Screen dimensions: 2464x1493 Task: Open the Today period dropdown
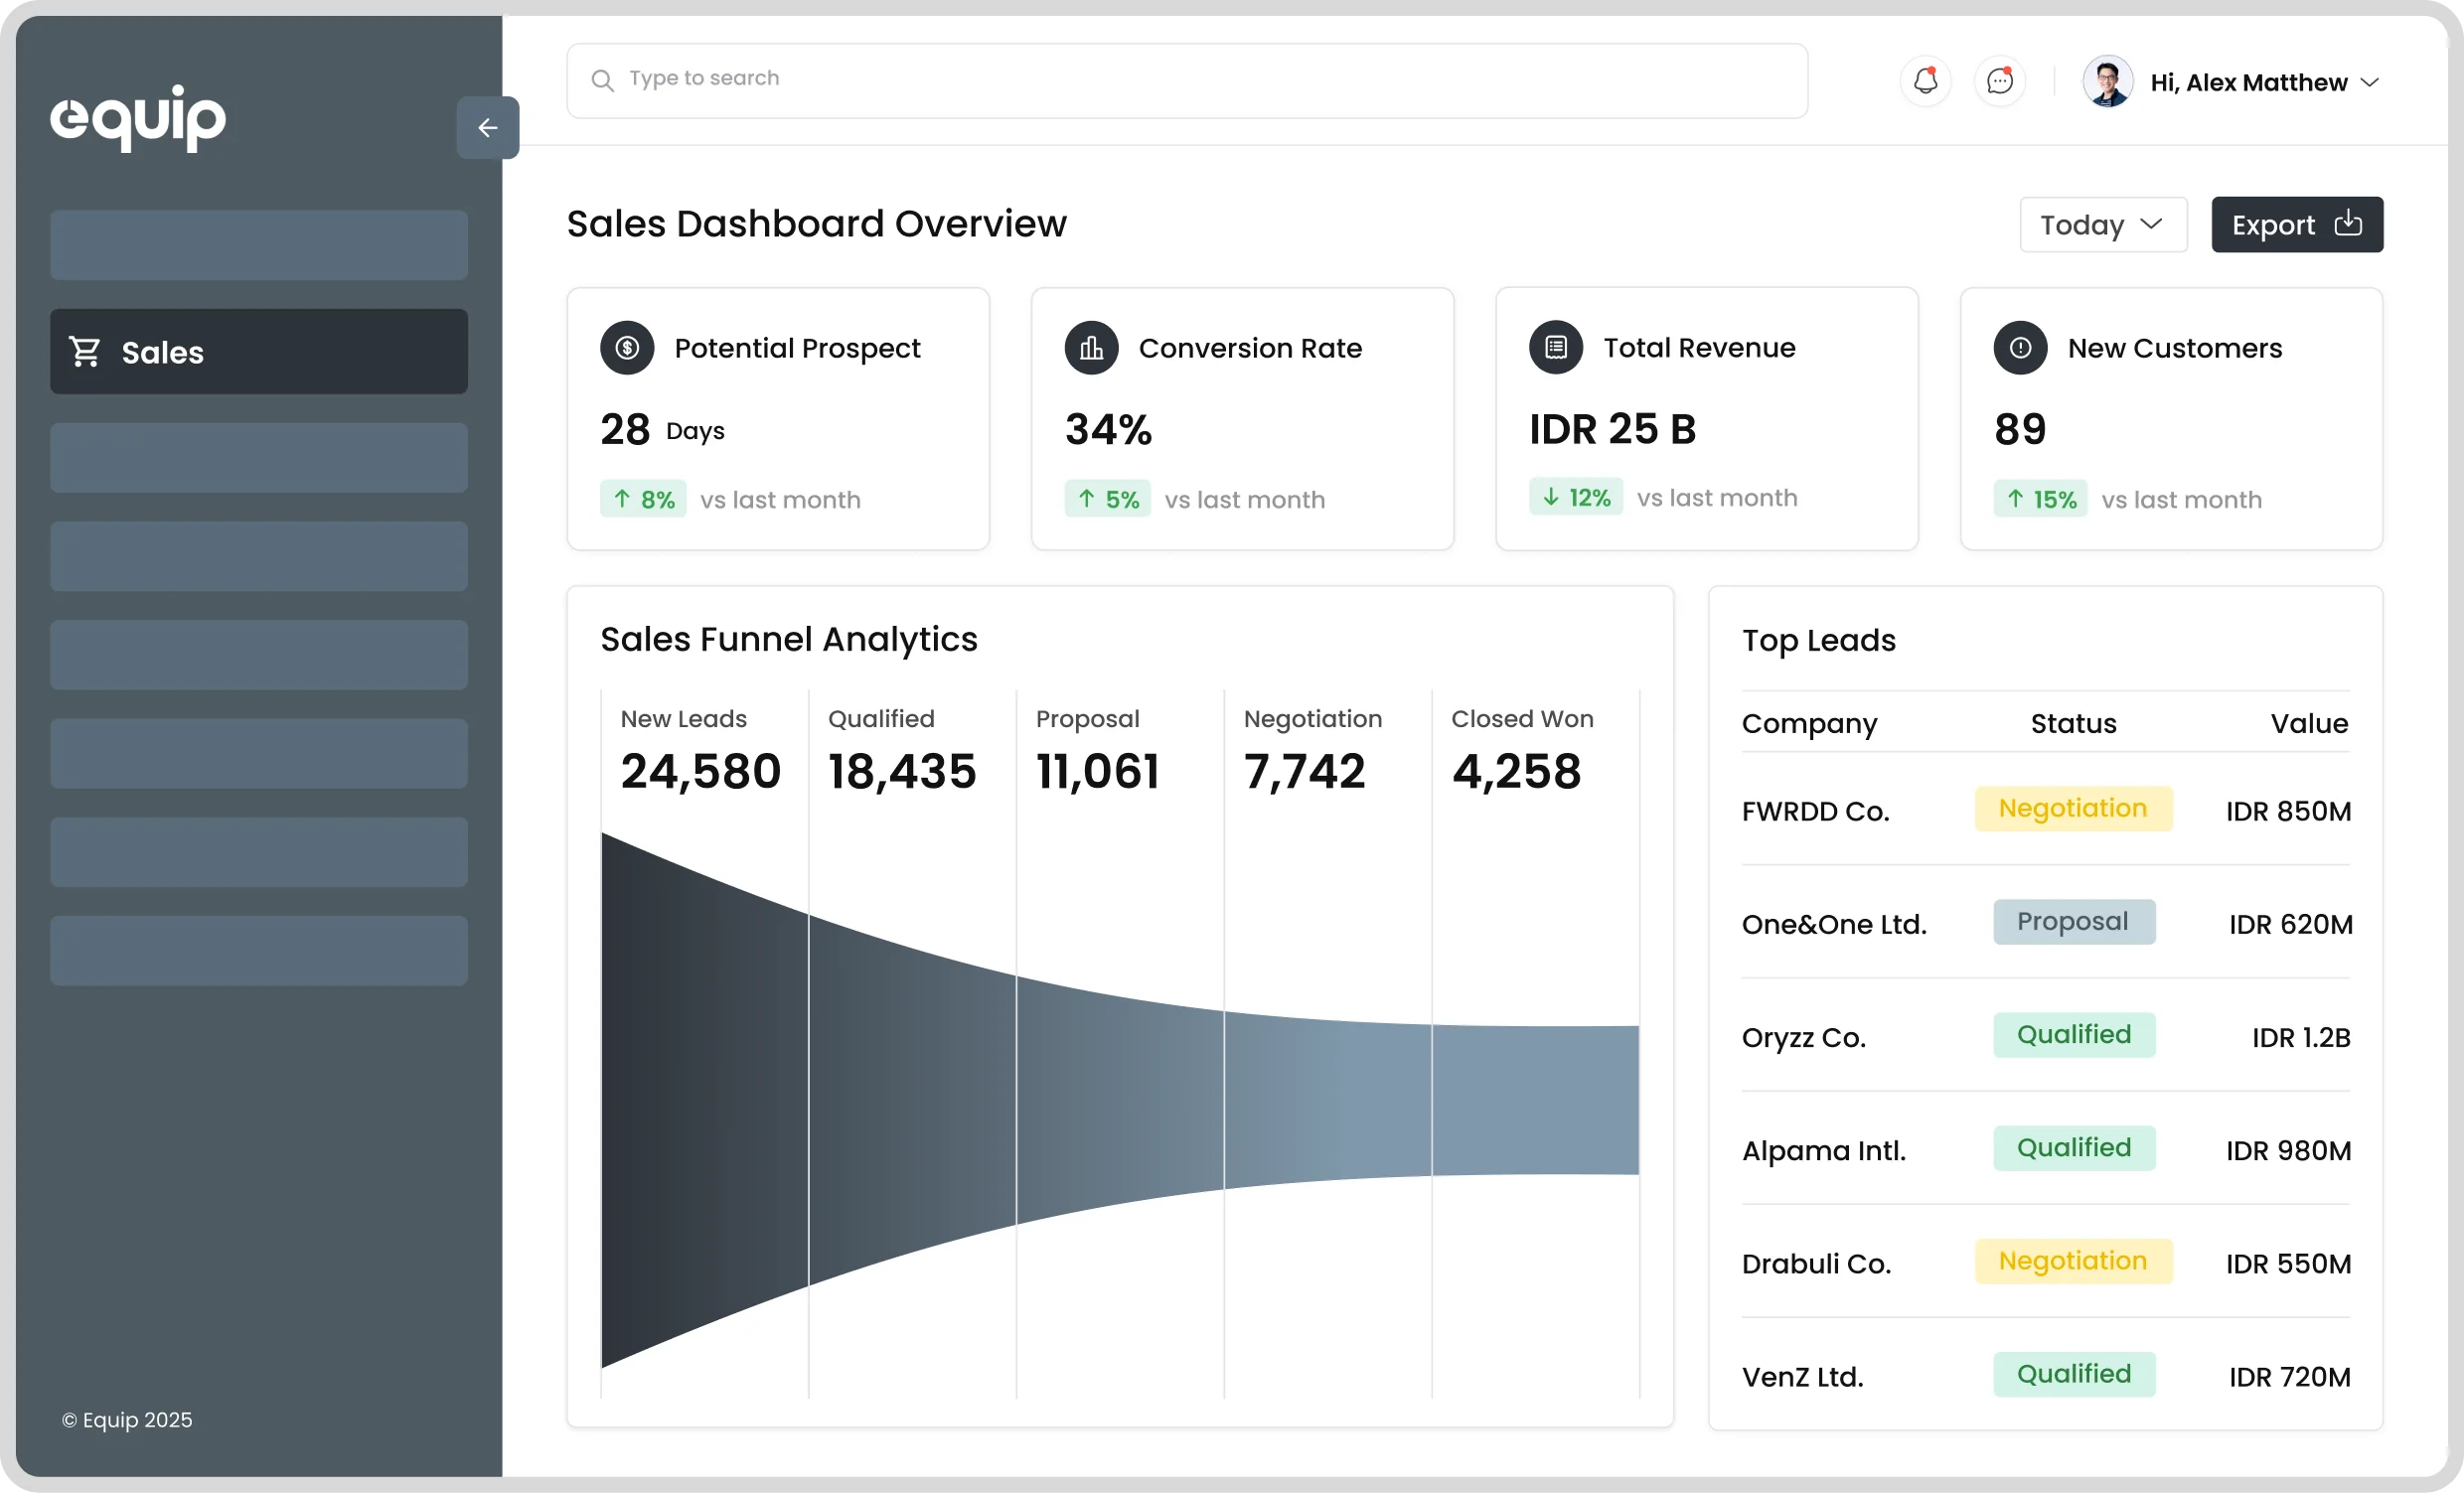click(2102, 225)
